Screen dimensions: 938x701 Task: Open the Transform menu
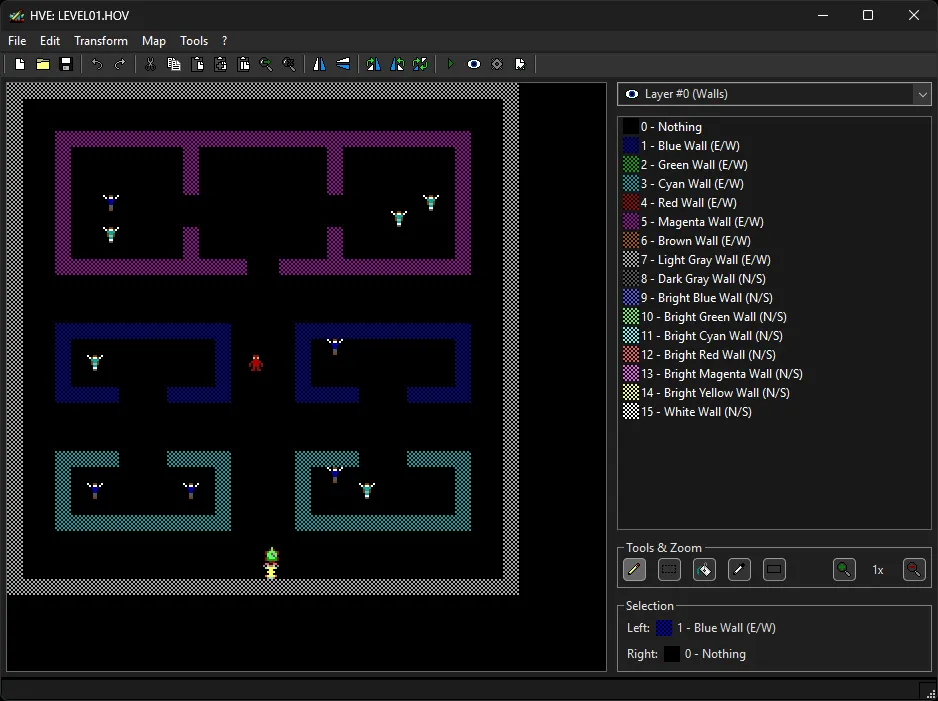pos(101,41)
